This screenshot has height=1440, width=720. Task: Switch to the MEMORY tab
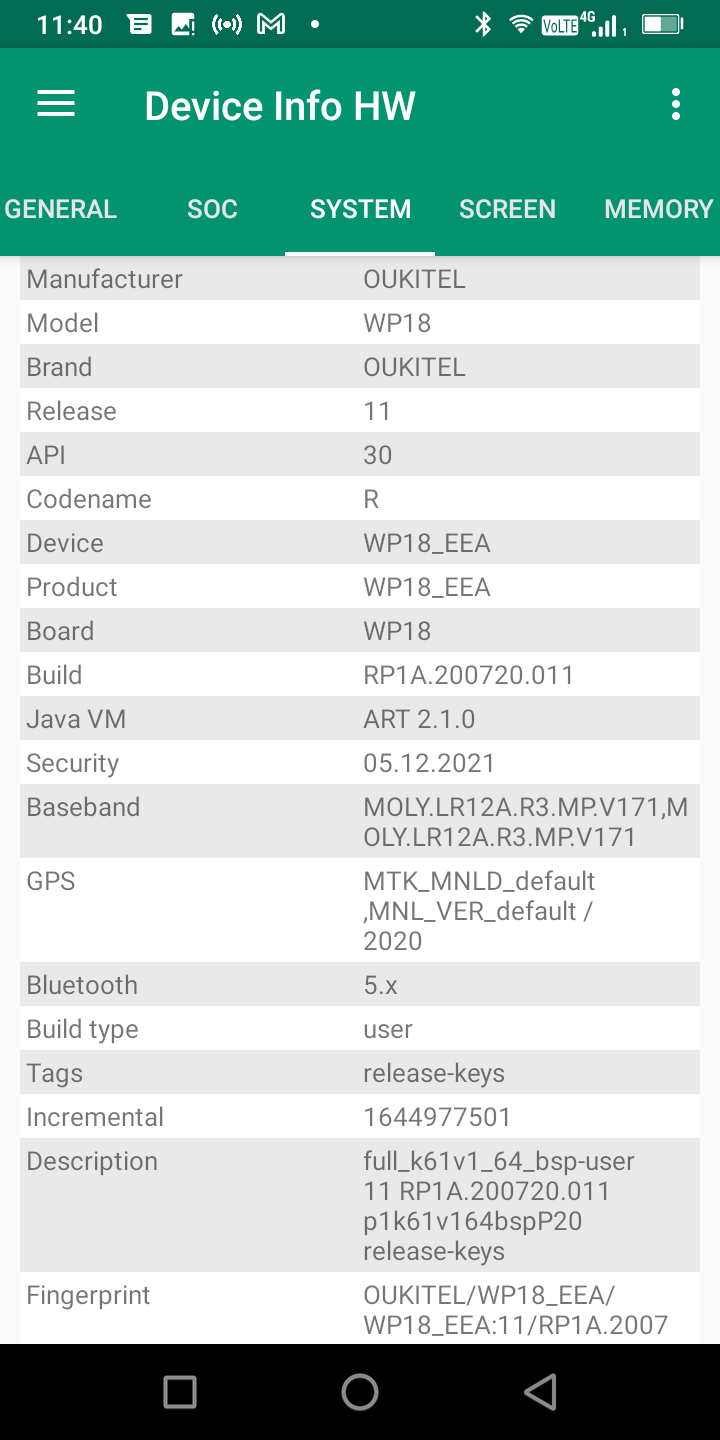click(x=658, y=209)
